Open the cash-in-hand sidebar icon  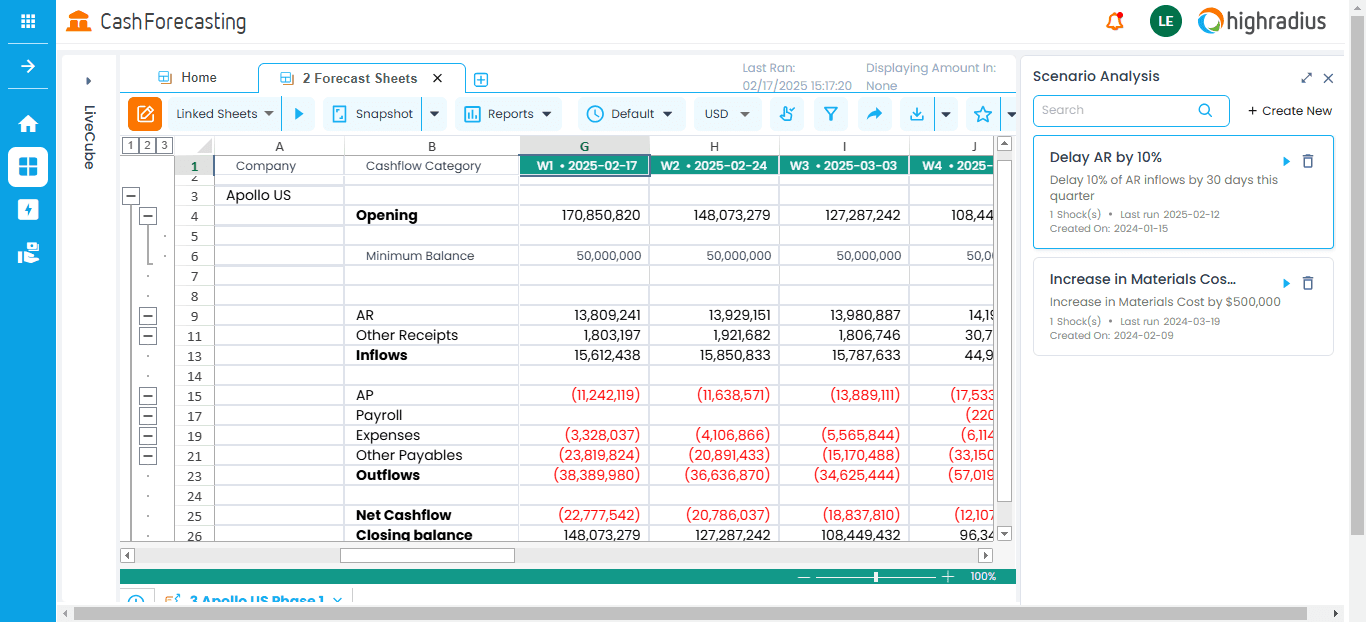28,253
